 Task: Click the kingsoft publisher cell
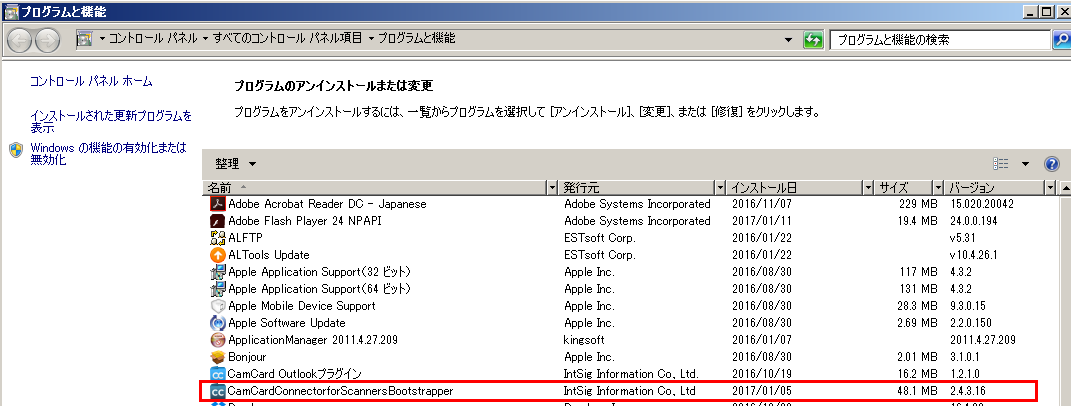(584, 340)
